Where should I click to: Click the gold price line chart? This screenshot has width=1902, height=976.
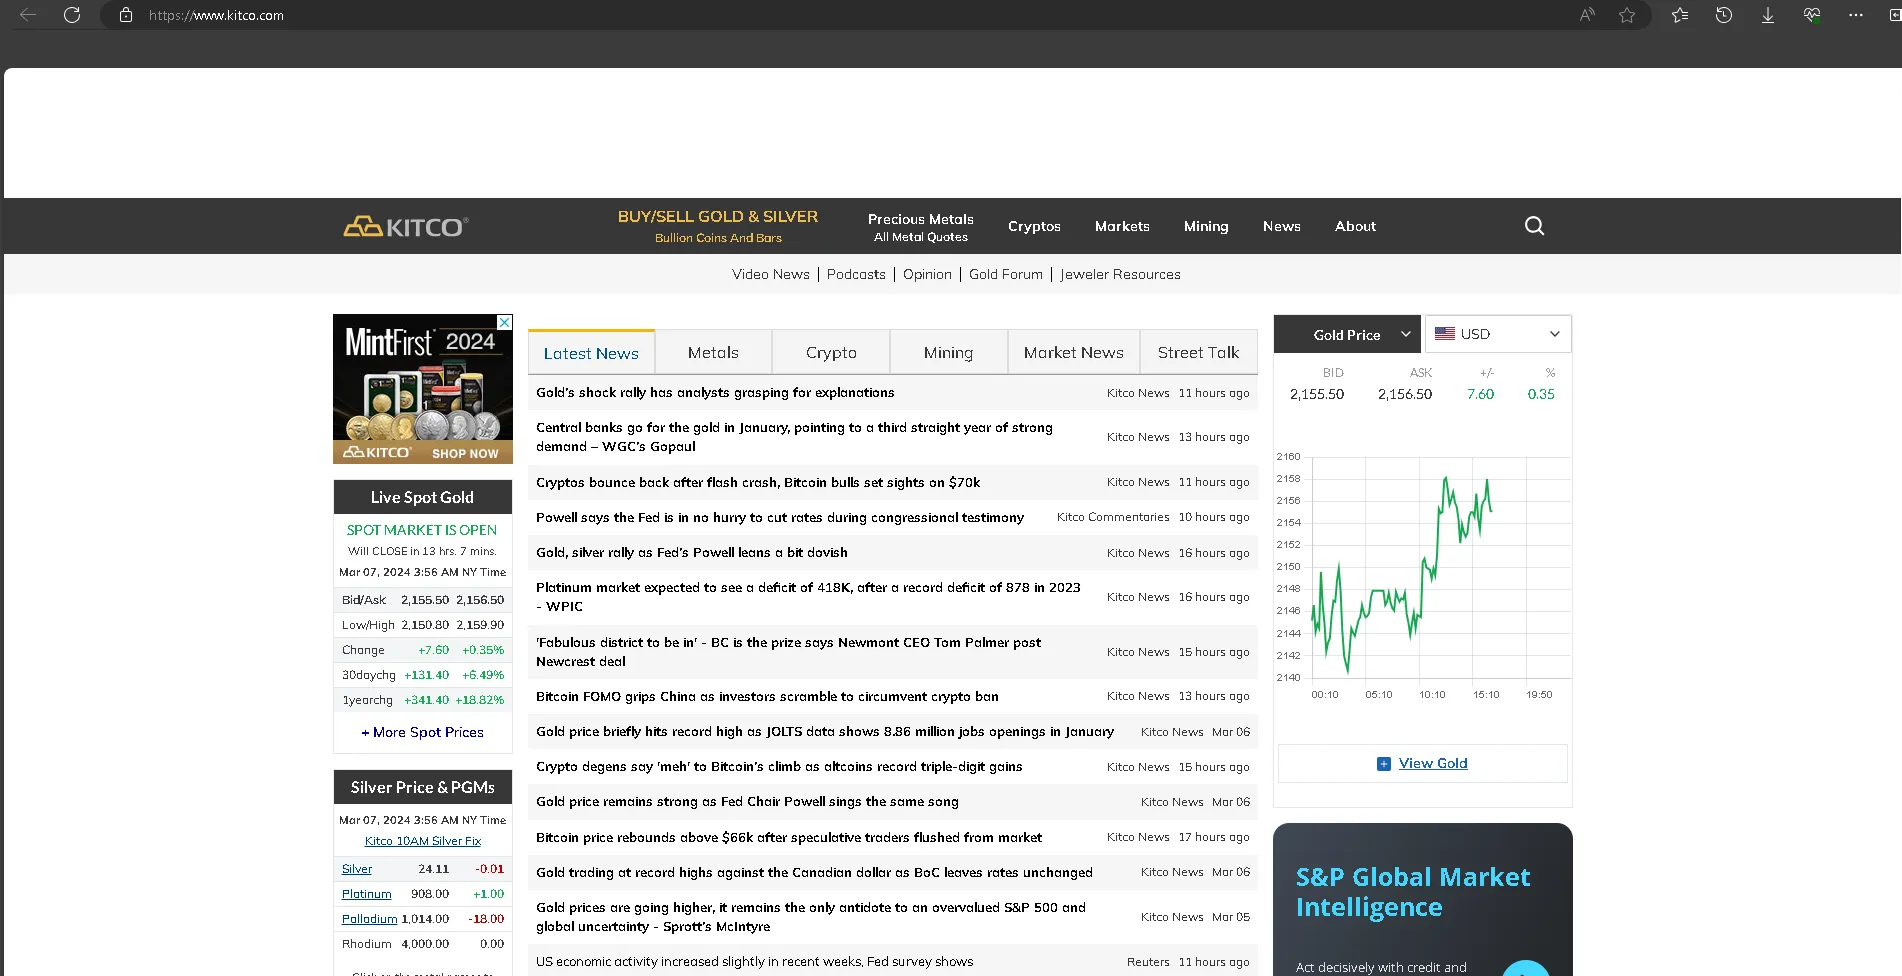[x=1423, y=578]
